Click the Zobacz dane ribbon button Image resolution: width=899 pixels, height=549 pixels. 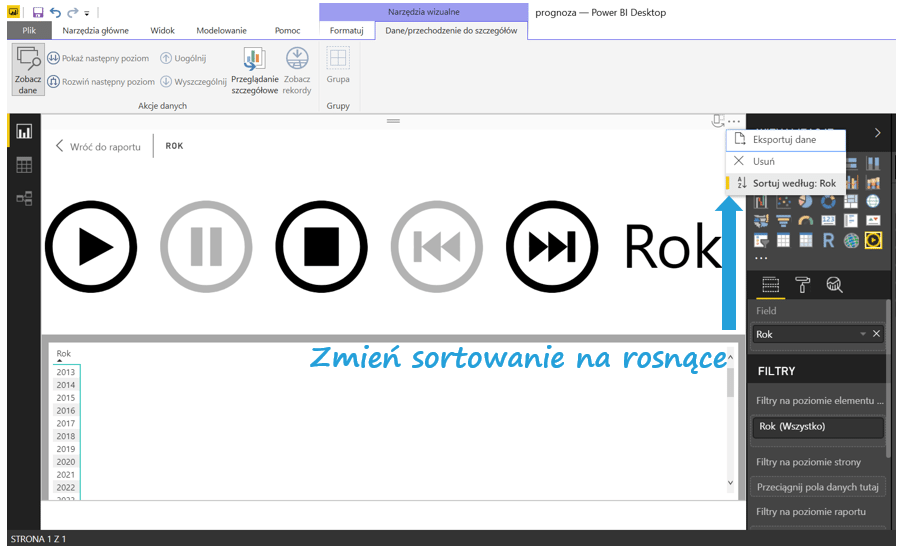point(27,70)
